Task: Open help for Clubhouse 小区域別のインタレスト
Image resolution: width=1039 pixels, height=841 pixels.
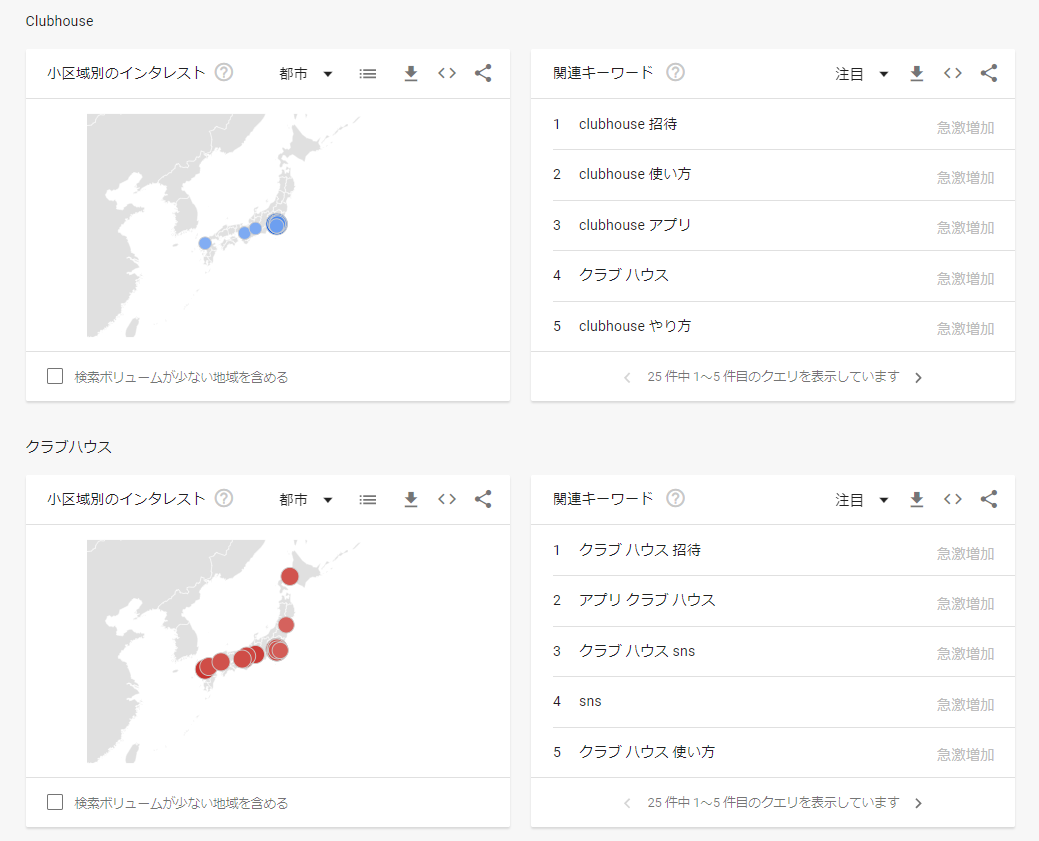Action: 224,72
